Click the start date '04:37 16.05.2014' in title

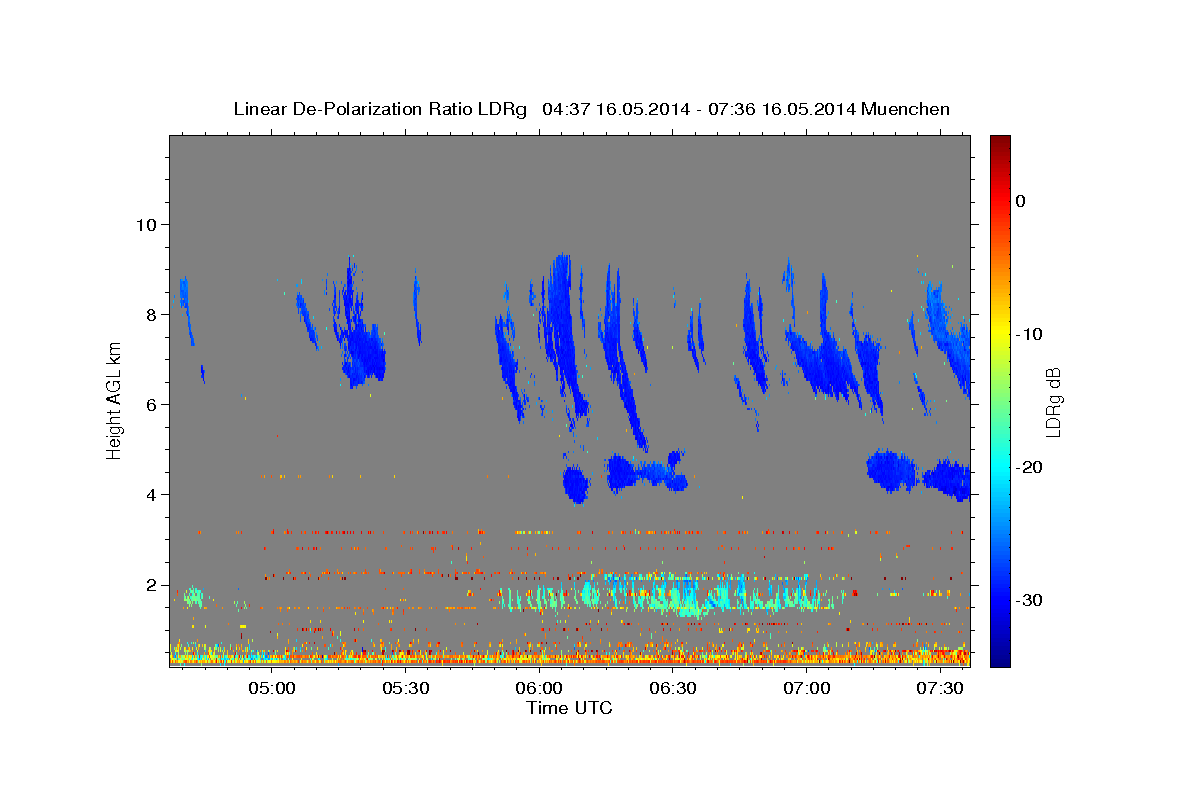tap(615, 109)
